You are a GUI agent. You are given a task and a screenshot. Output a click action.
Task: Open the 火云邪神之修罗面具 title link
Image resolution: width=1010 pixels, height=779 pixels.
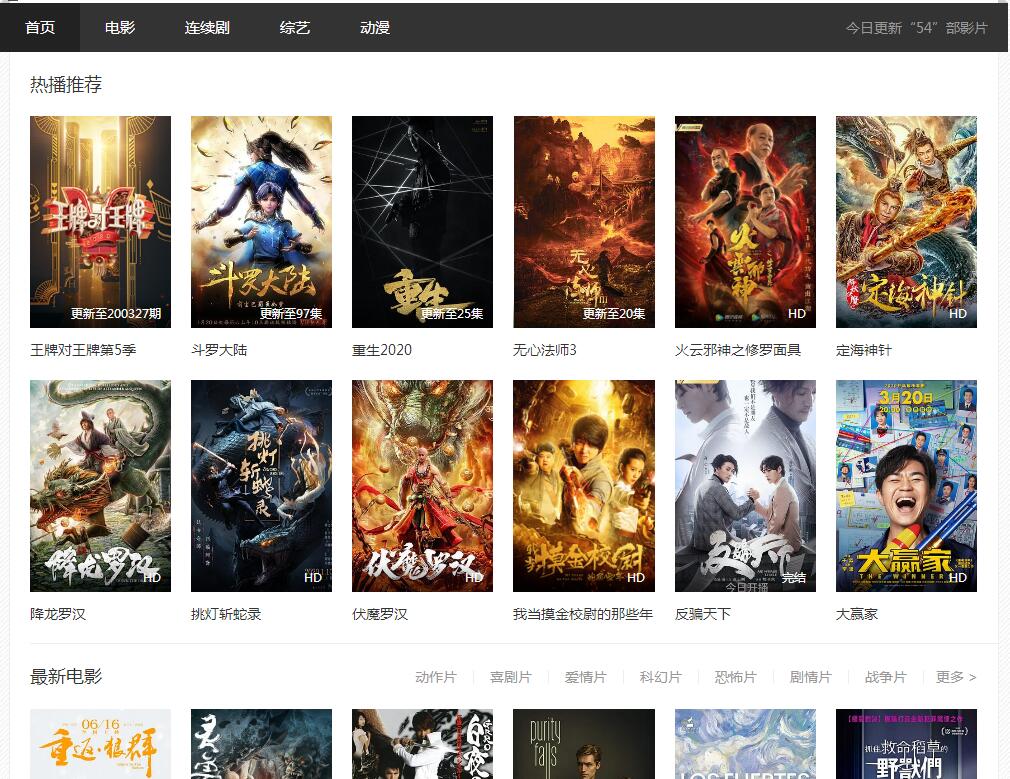pos(738,350)
